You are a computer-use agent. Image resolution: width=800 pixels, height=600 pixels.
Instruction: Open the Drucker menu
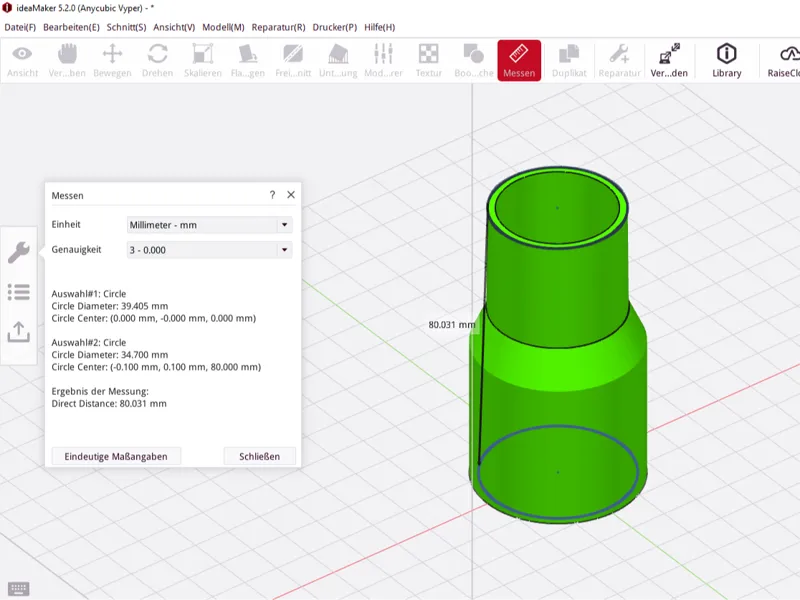click(x=335, y=27)
